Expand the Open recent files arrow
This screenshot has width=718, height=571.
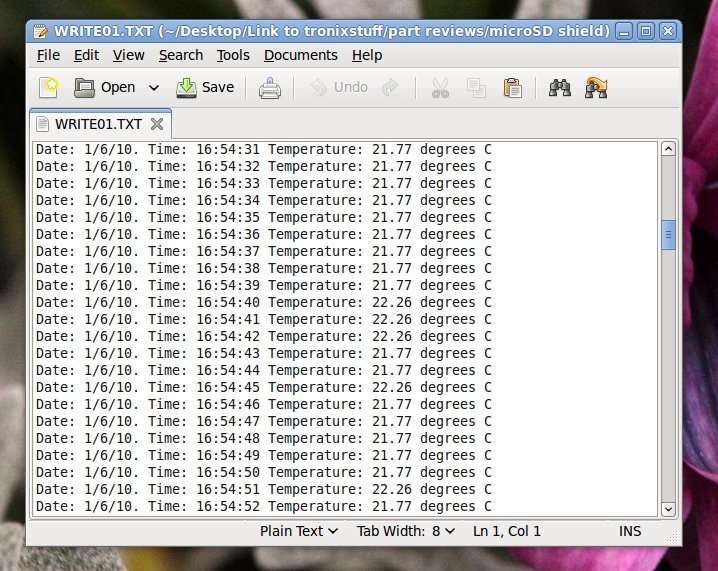[x=154, y=88]
